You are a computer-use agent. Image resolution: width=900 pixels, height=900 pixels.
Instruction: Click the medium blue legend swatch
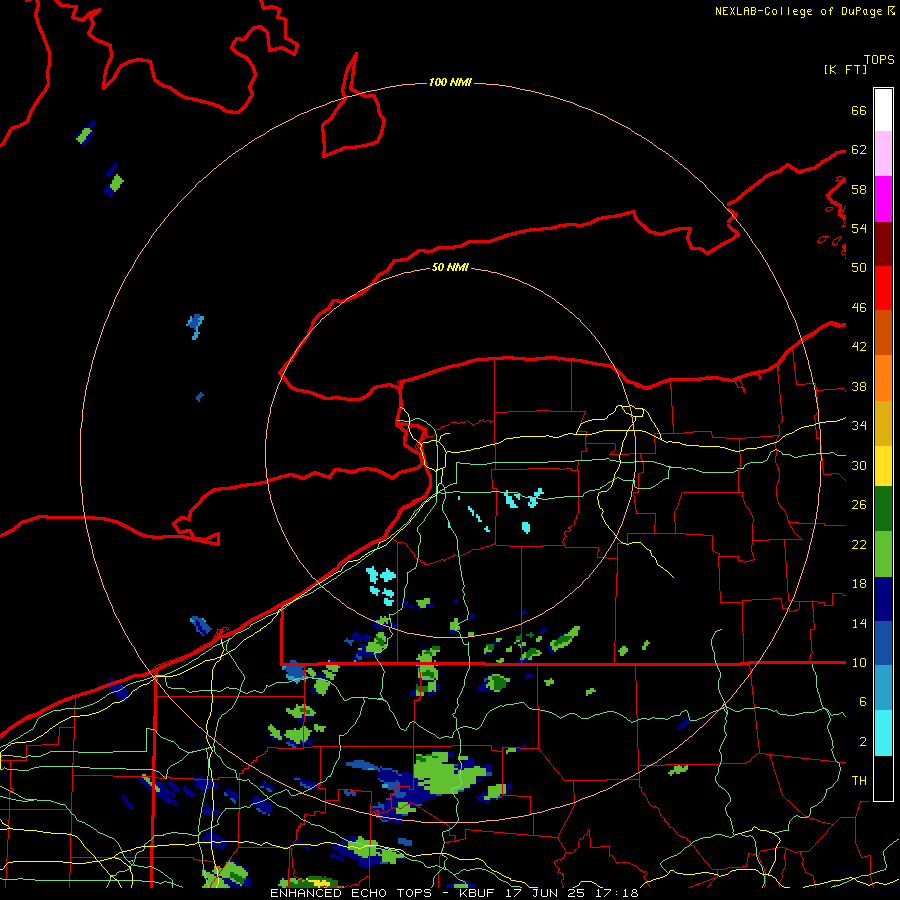tap(883, 643)
